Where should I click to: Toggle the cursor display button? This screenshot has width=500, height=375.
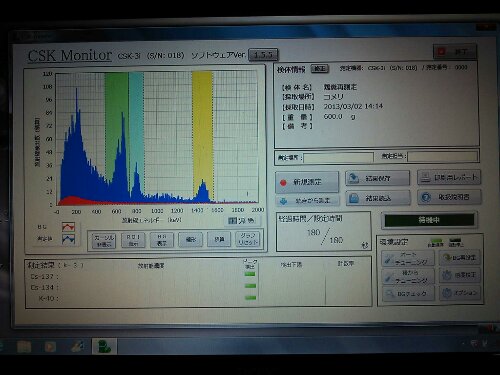point(104,240)
